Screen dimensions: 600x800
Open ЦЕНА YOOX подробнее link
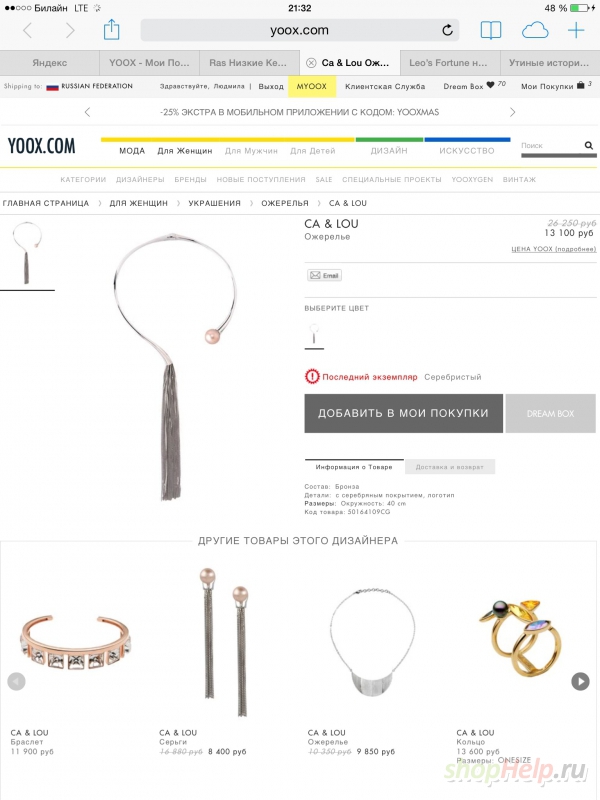pos(553,249)
